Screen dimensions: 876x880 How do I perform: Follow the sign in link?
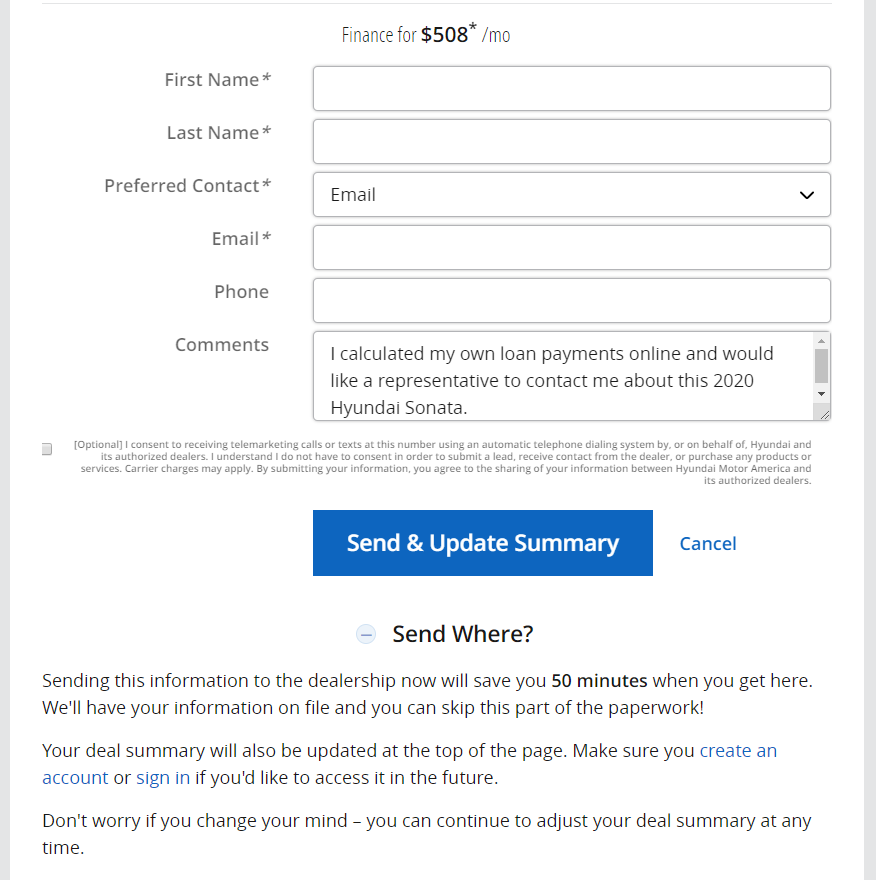163,778
